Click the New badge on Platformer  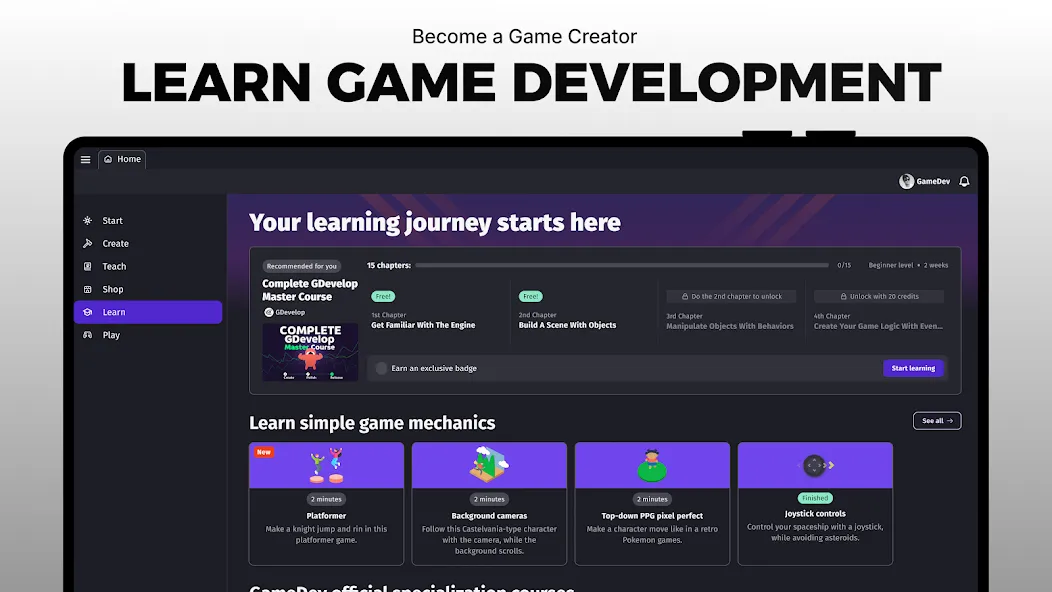(264, 452)
